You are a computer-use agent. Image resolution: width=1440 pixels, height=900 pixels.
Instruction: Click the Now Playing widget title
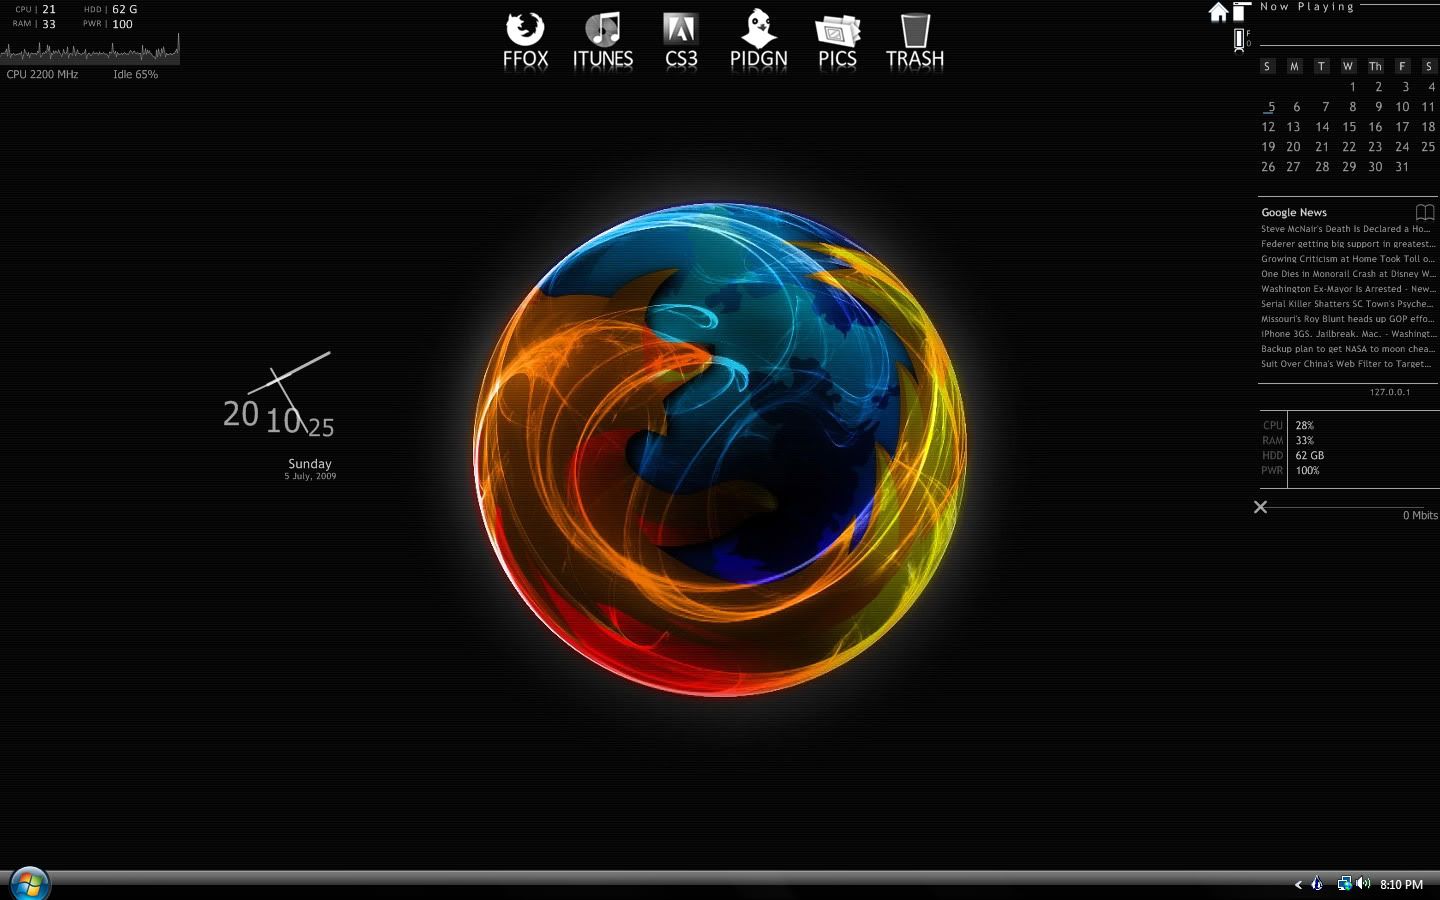click(1307, 7)
